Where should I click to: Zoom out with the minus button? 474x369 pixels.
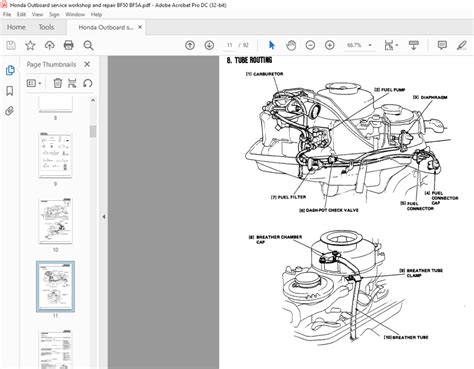310,45
